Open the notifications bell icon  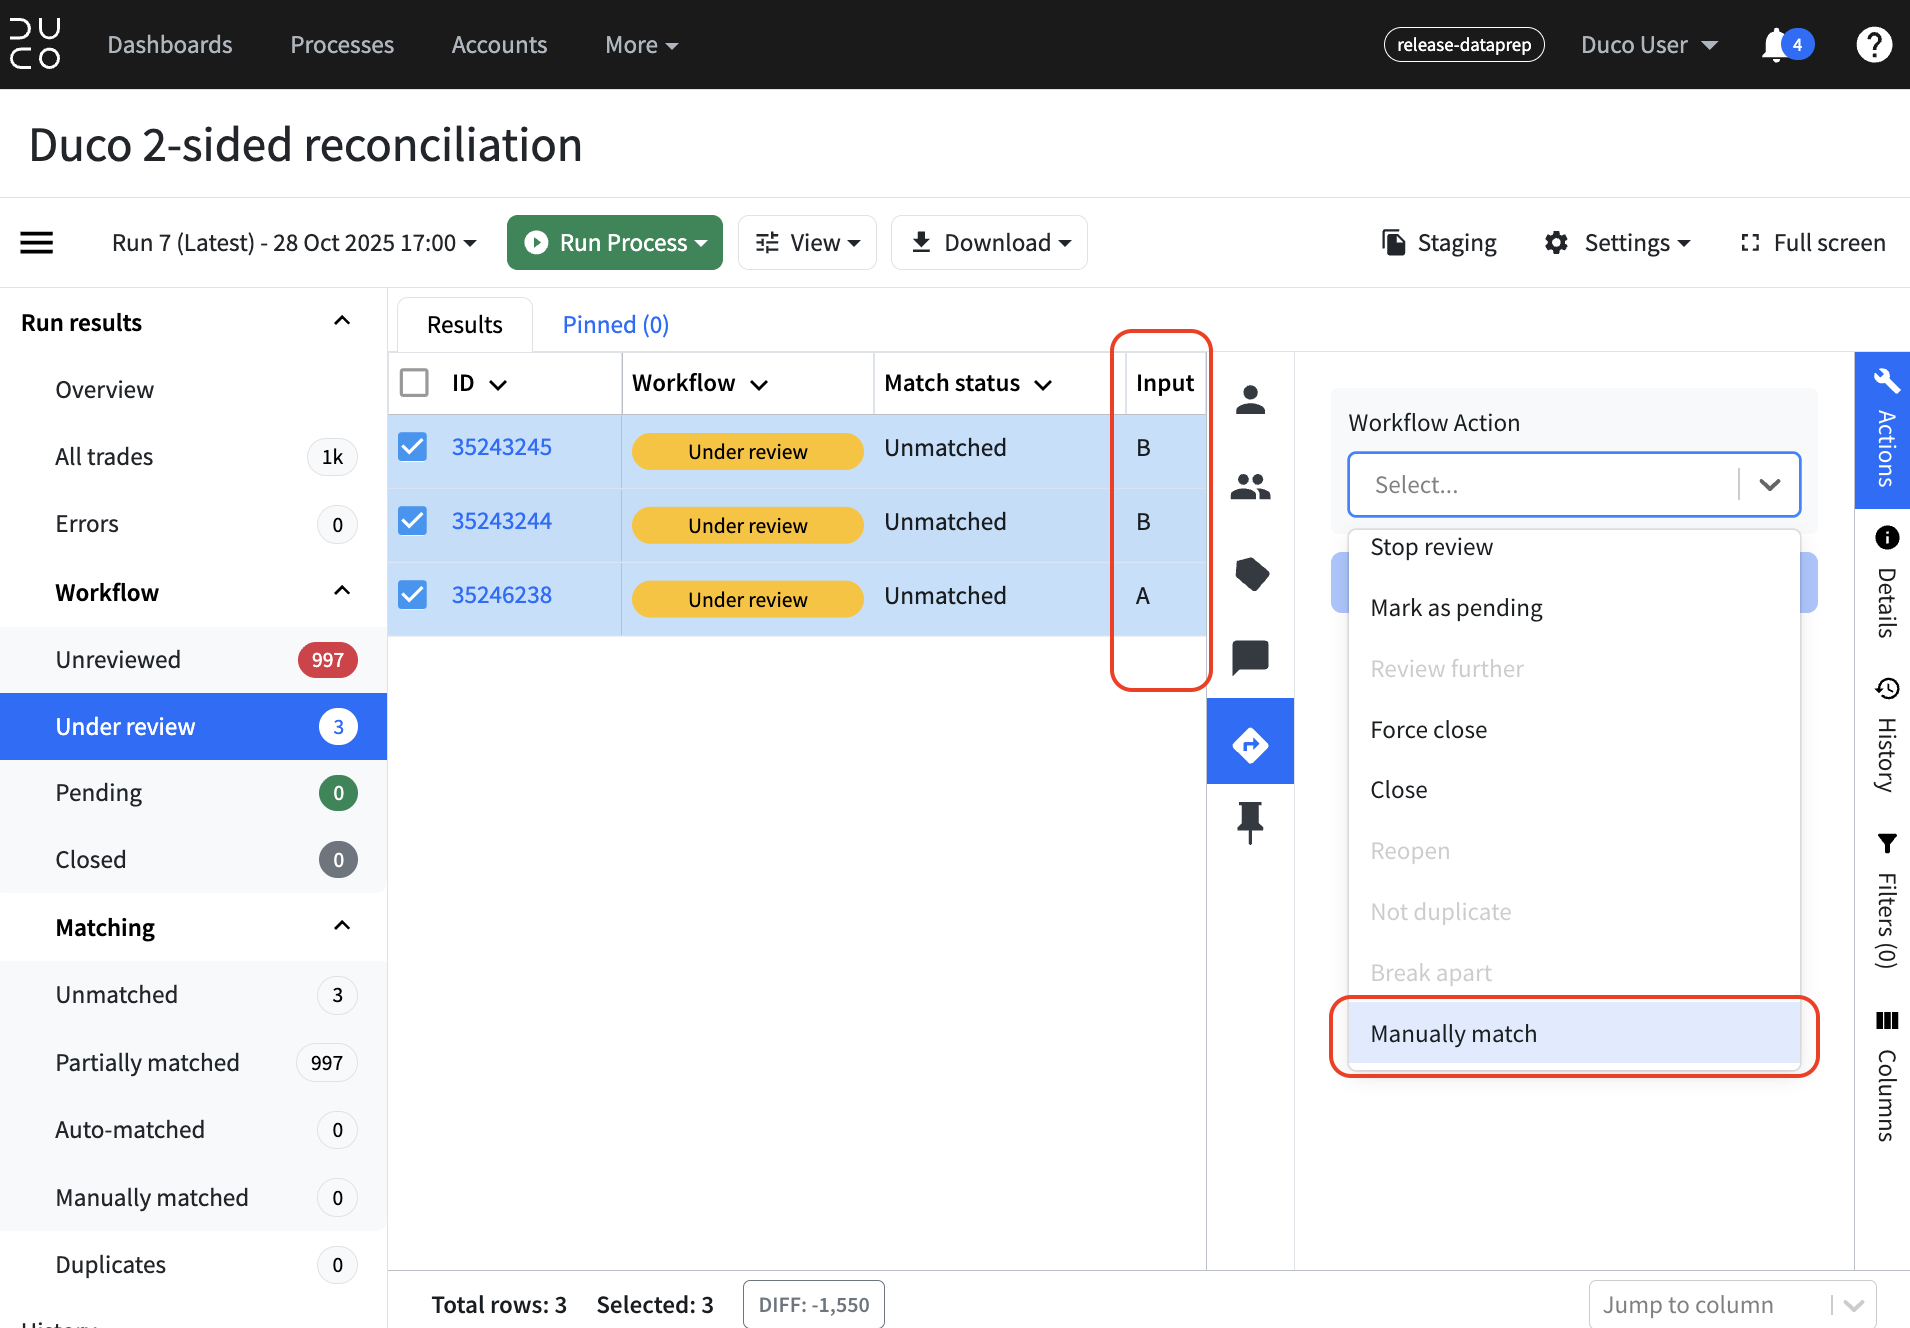click(1776, 45)
